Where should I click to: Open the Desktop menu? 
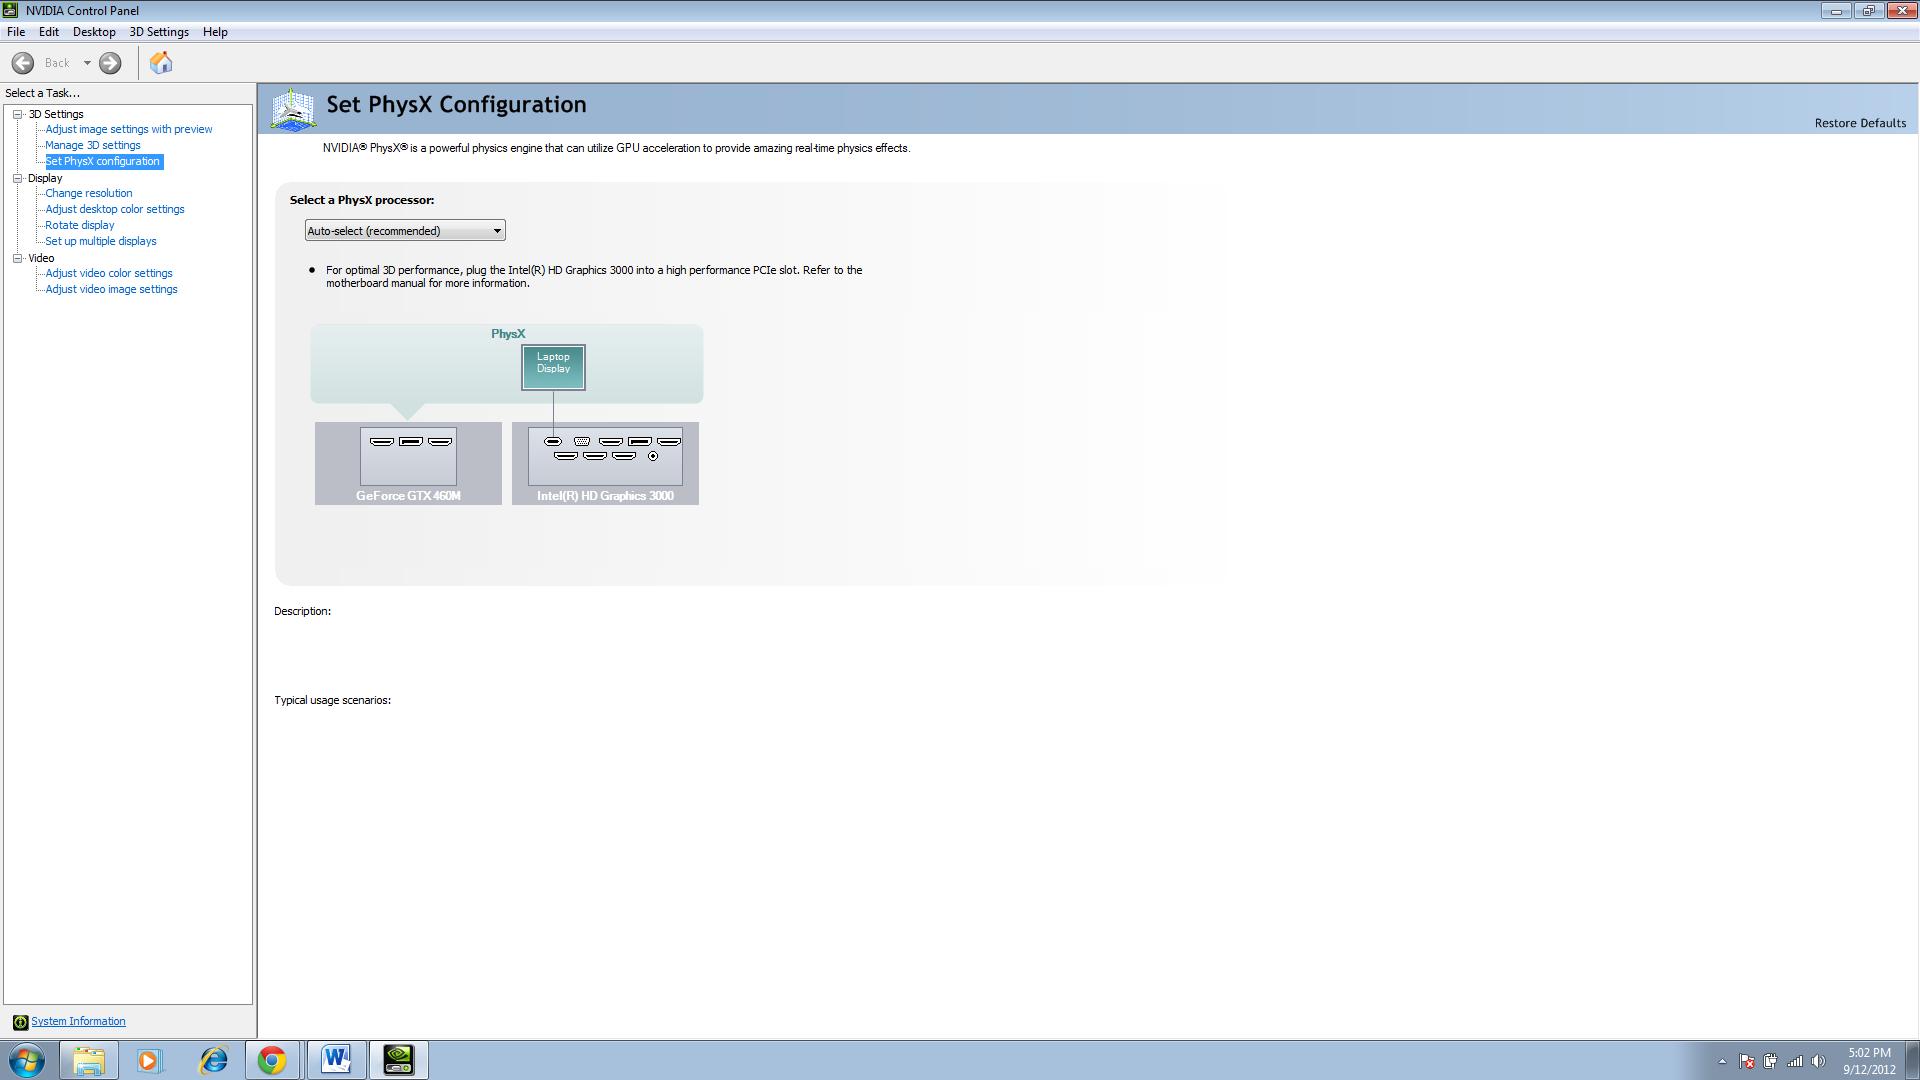pyautogui.click(x=94, y=32)
